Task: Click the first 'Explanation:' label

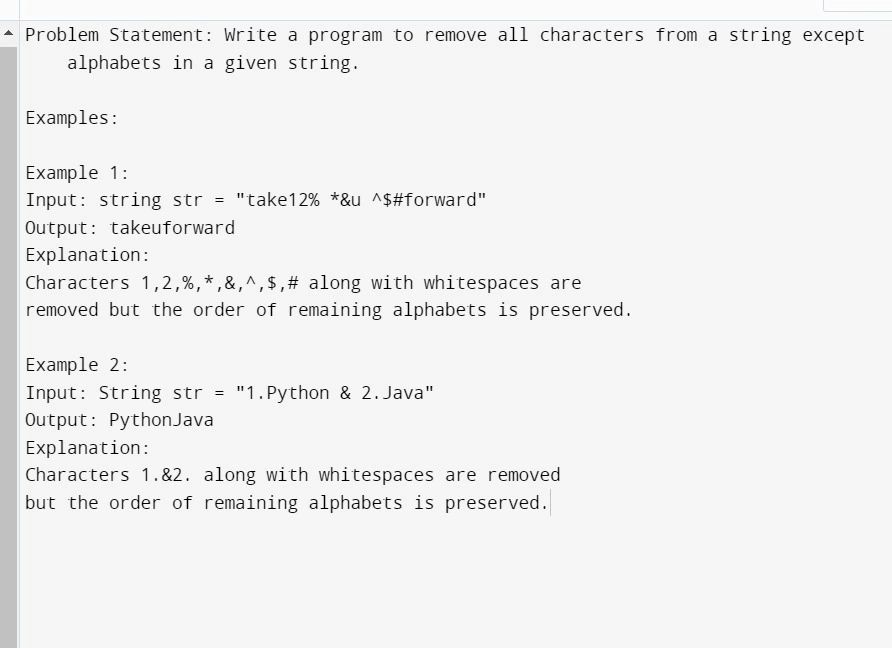Action: (x=88, y=255)
